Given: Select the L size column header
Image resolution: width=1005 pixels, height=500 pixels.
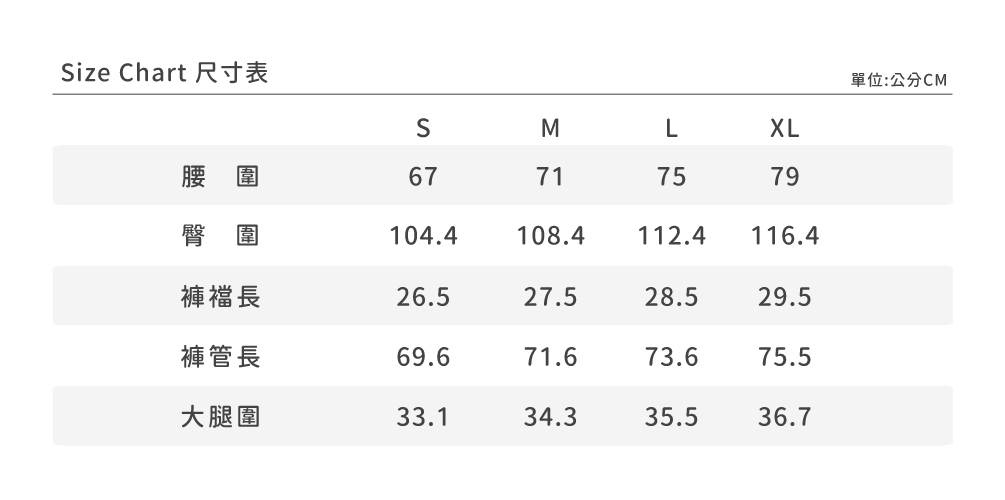Looking at the screenshot, I should 672,129.
